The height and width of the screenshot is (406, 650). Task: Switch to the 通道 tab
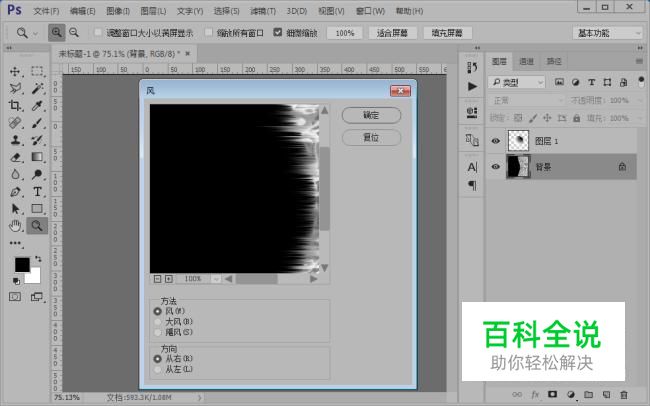click(x=526, y=61)
